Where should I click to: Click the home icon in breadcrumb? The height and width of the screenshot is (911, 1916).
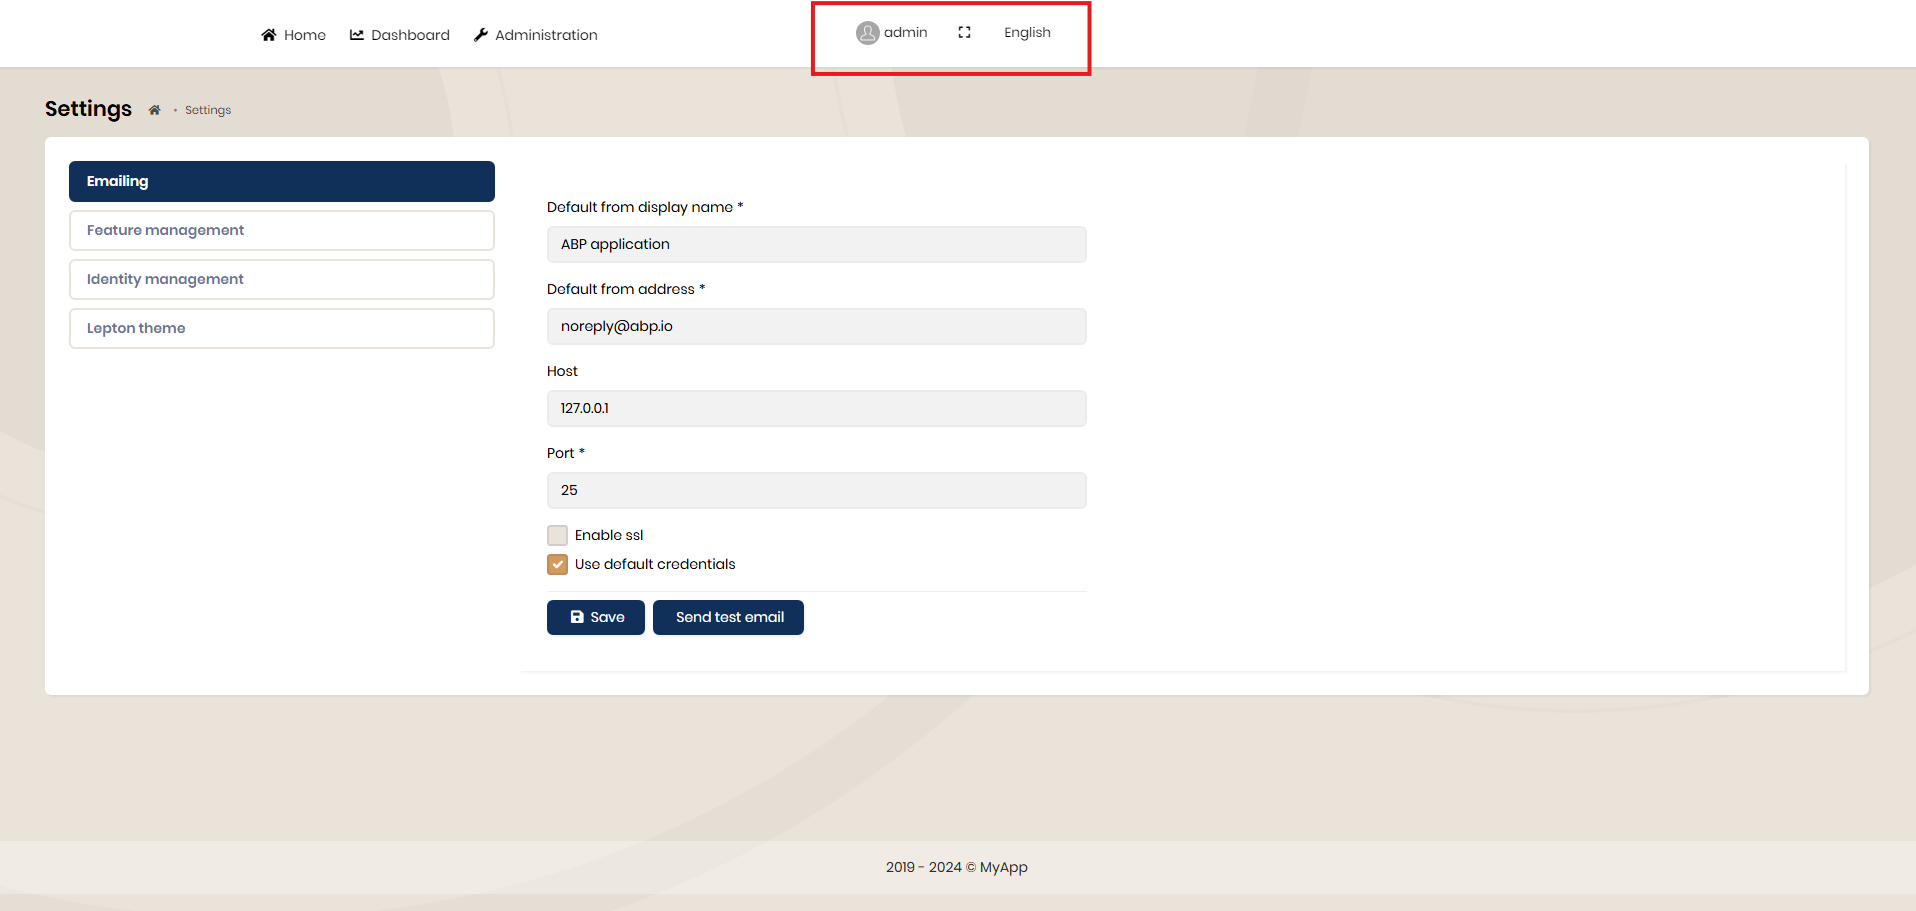point(154,111)
